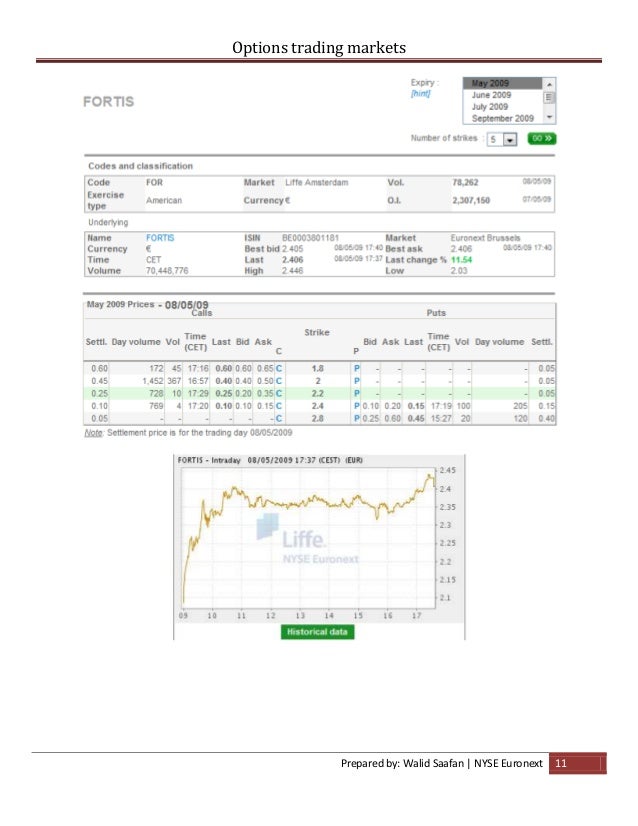The width and height of the screenshot is (638, 826).
Task: Click the puts time cell 17:19
Action: [x=441, y=406]
